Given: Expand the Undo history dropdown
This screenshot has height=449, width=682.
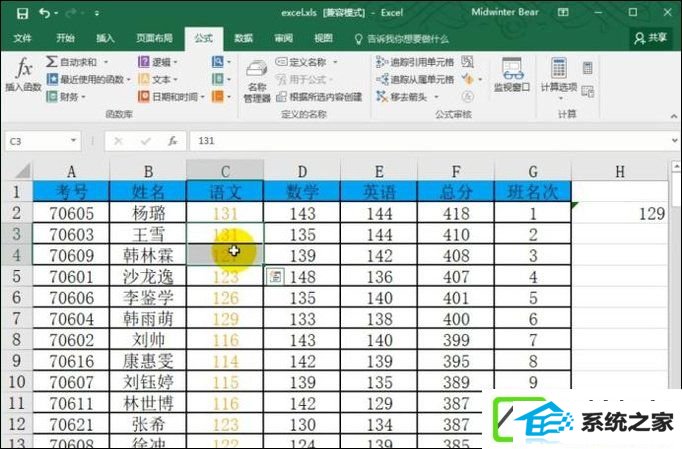Looking at the screenshot, I should tap(56, 13).
